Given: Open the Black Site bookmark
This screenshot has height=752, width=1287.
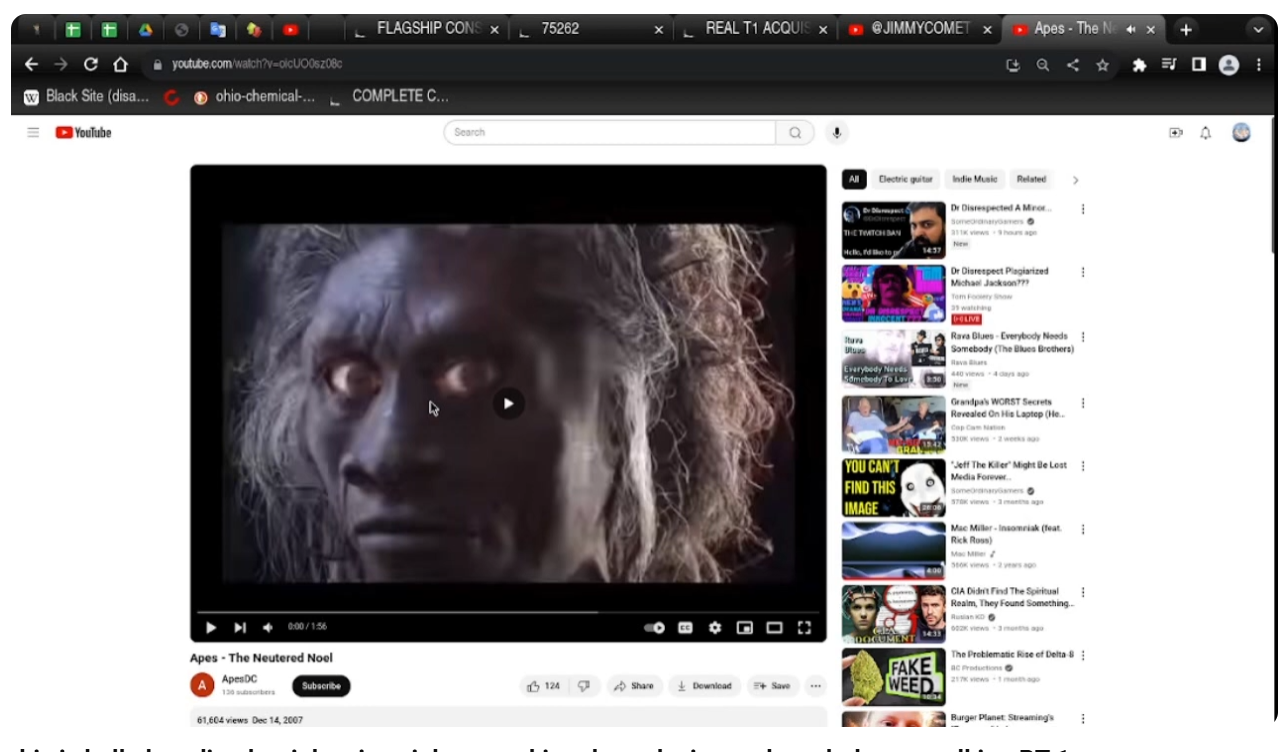Looking at the screenshot, I should (x=86, y=96).
